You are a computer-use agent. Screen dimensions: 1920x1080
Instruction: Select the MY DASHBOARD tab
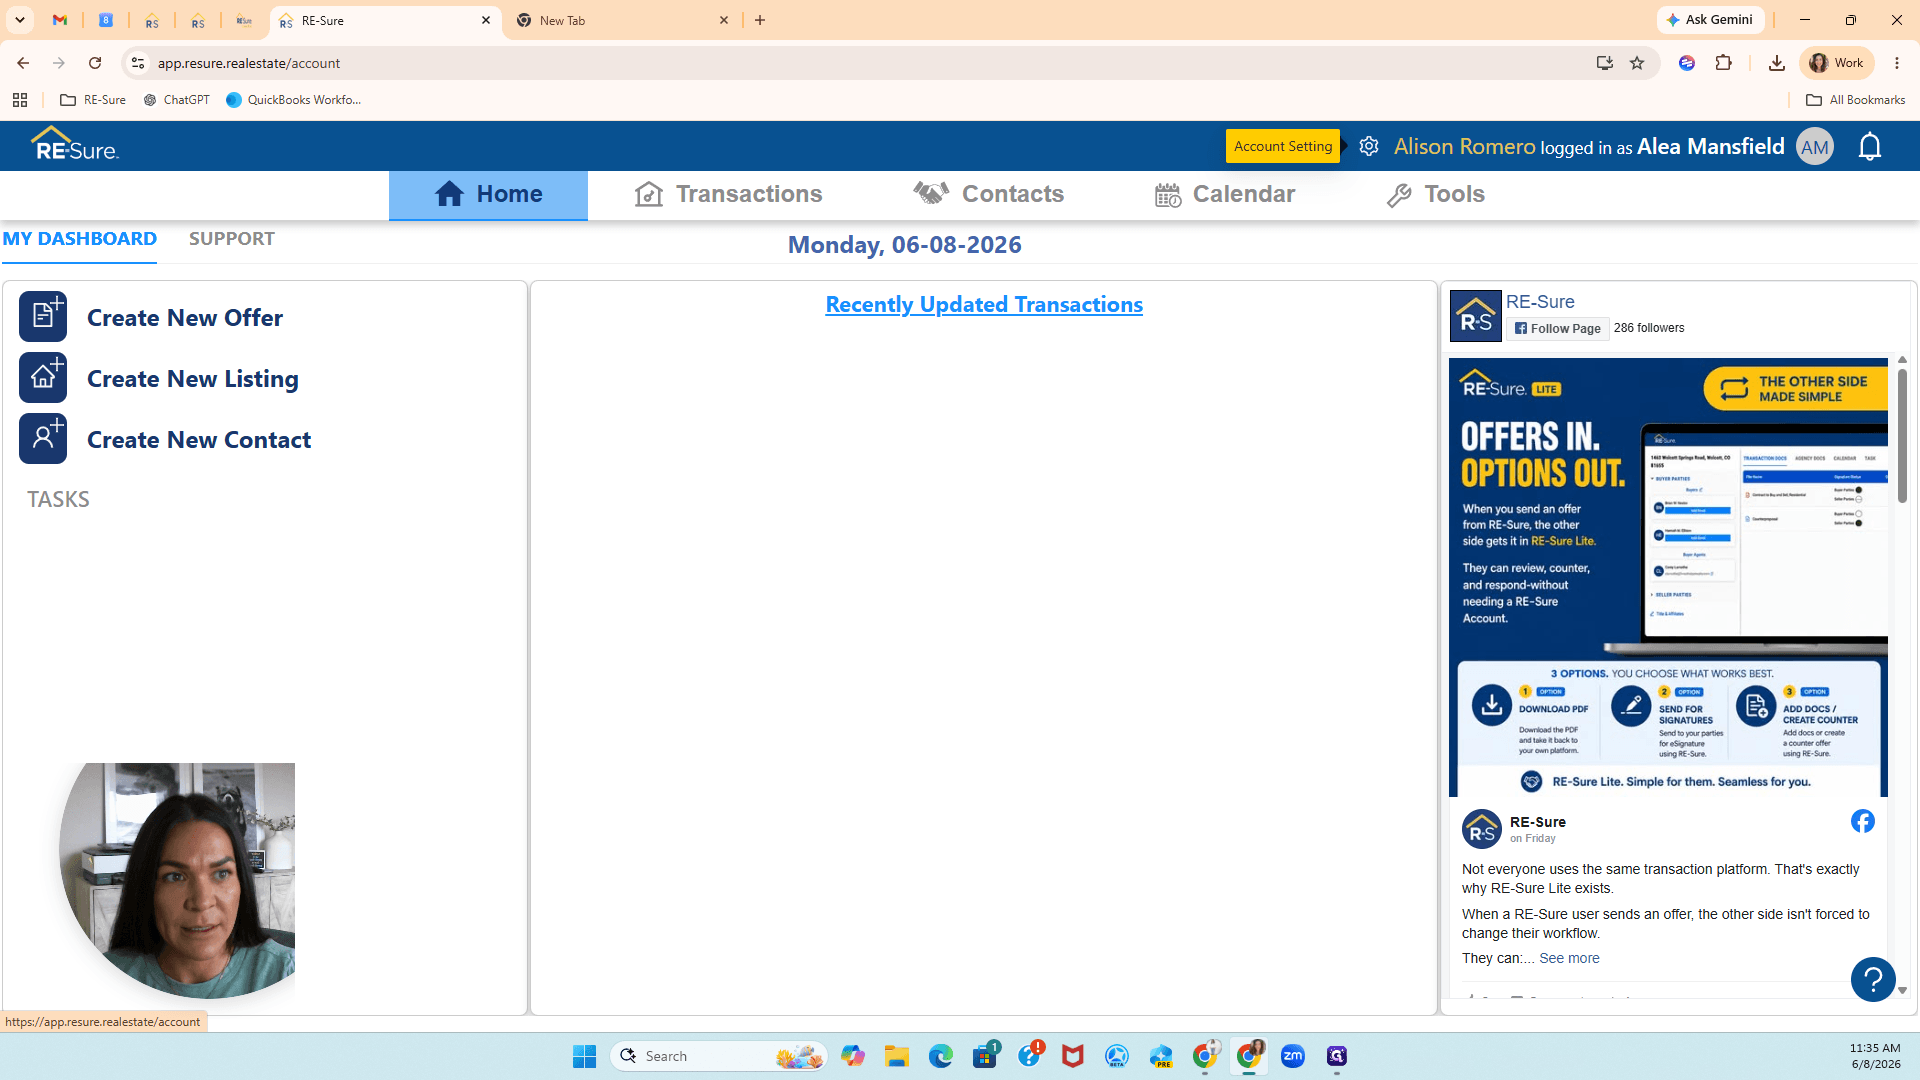coord(79,239)
